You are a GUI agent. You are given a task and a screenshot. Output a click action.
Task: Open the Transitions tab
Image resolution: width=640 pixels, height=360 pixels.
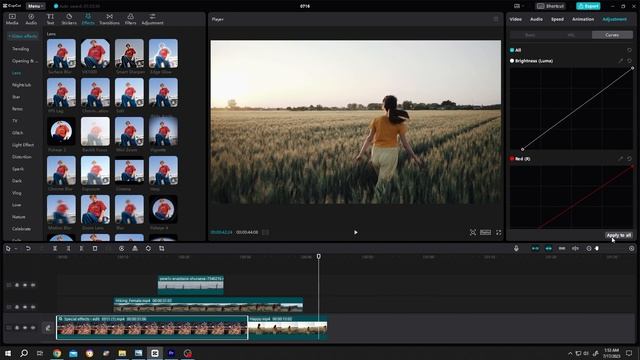(x=109, y=19)
